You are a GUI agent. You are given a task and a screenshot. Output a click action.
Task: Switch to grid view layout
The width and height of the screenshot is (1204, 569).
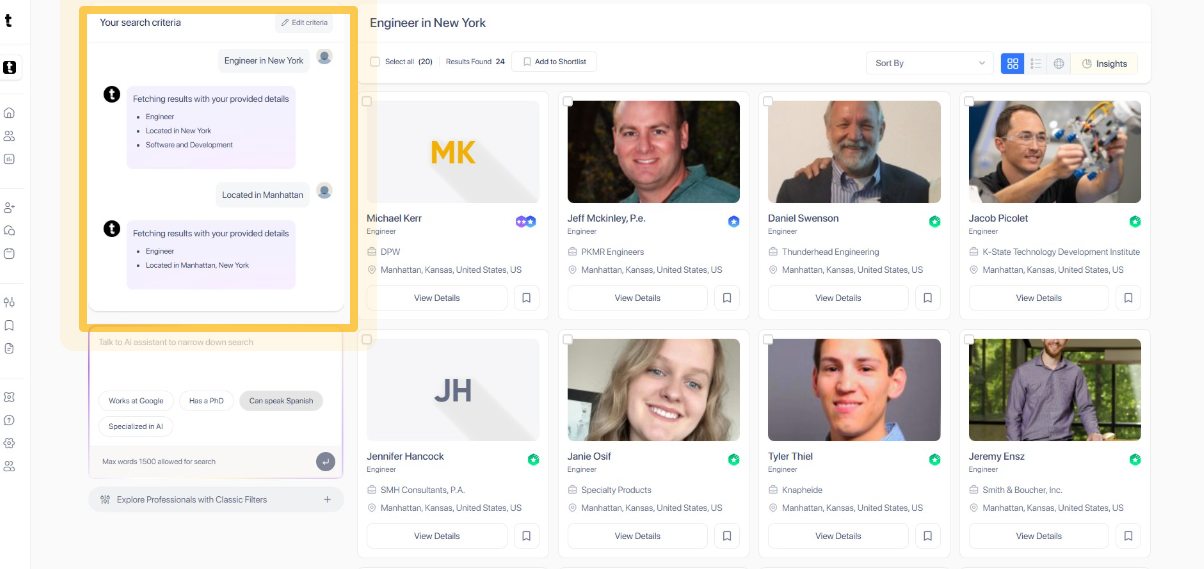(1012, 63)
